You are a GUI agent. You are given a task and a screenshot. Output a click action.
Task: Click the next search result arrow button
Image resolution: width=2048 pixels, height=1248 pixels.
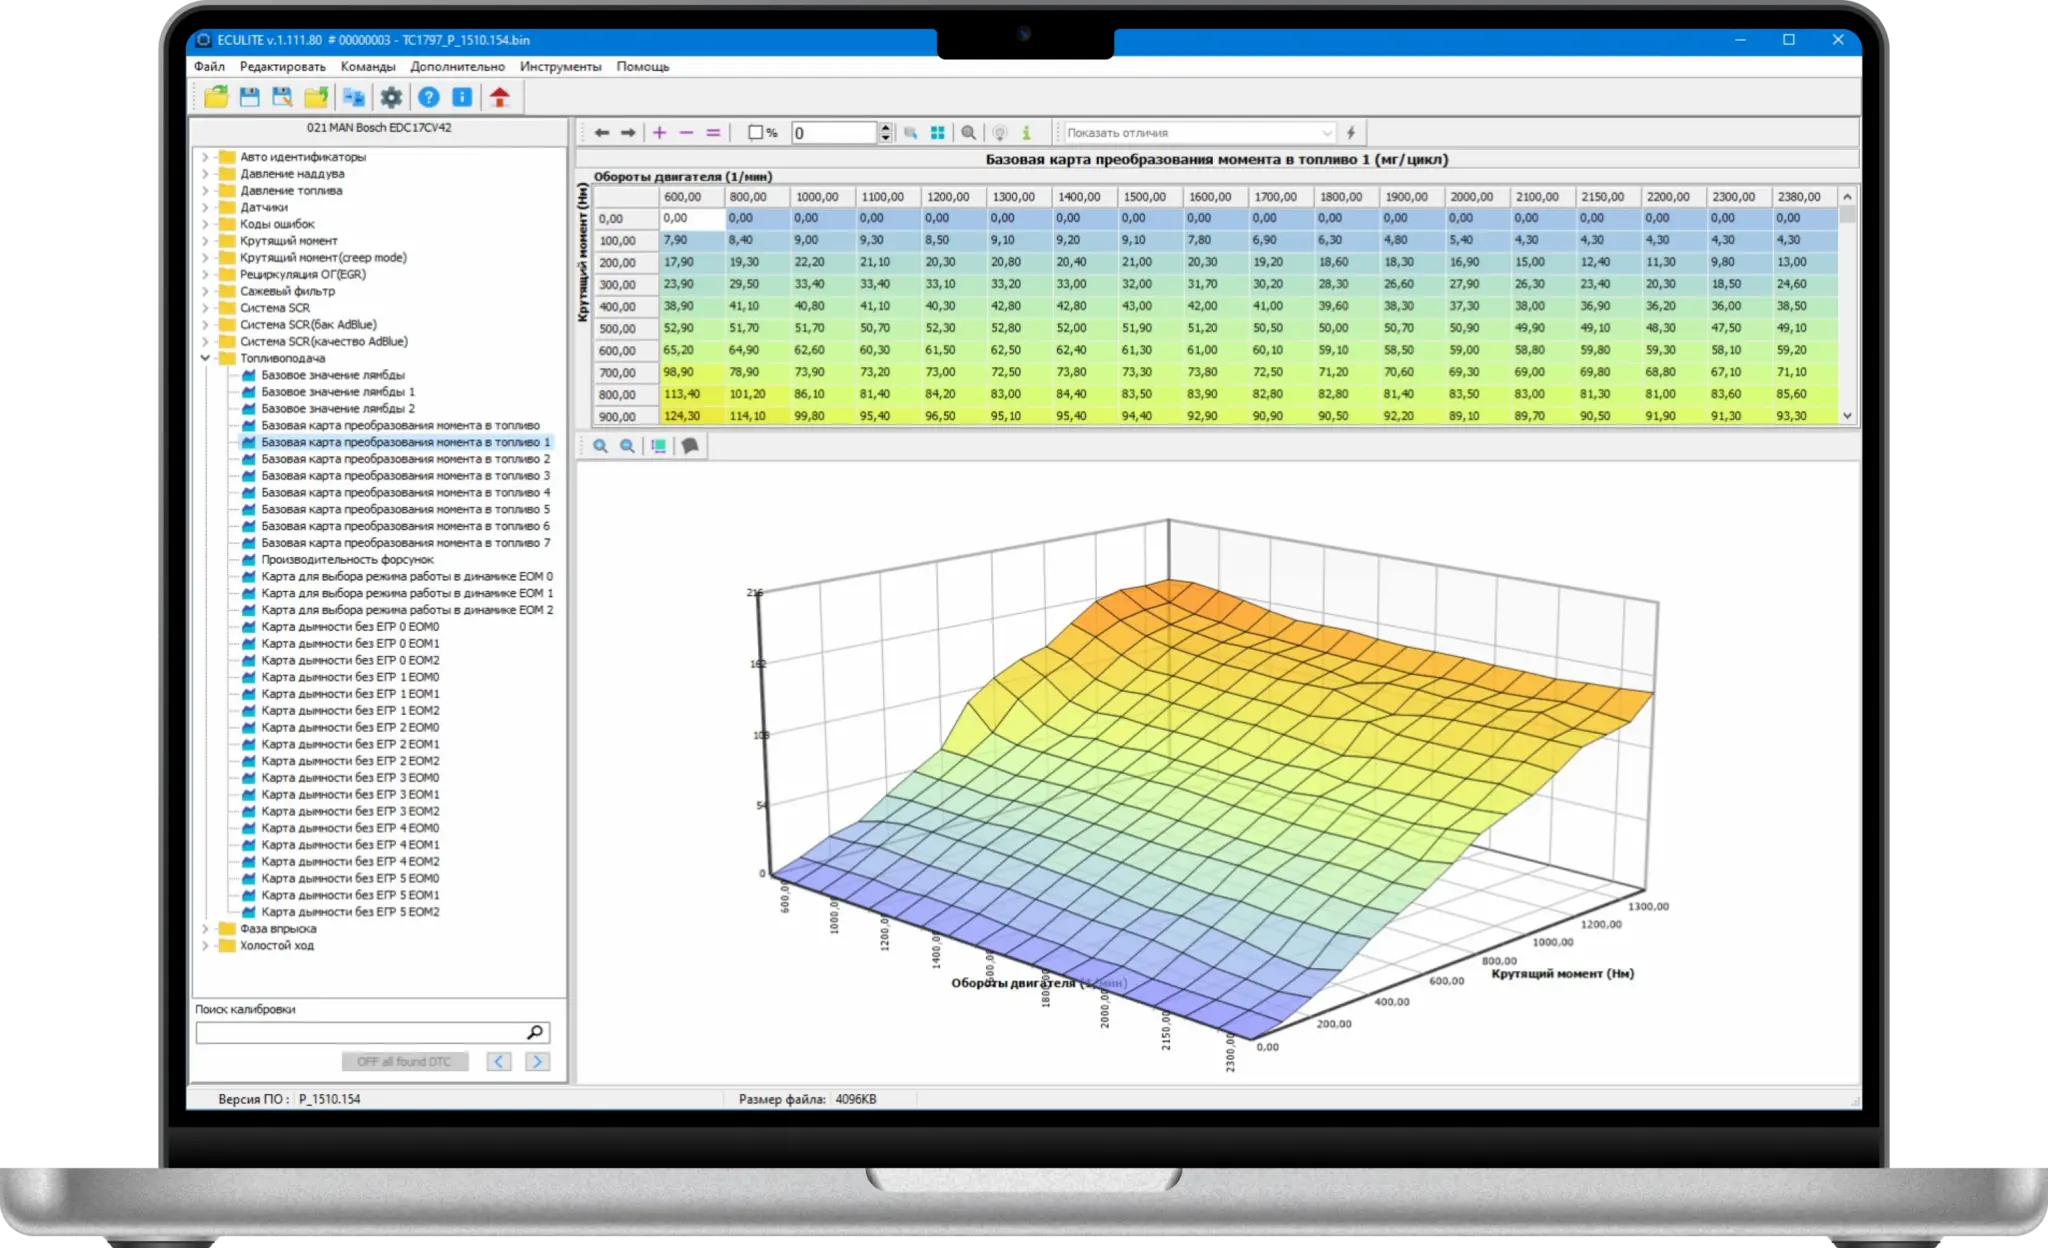pyautogui.click(x=537, y=1061)
